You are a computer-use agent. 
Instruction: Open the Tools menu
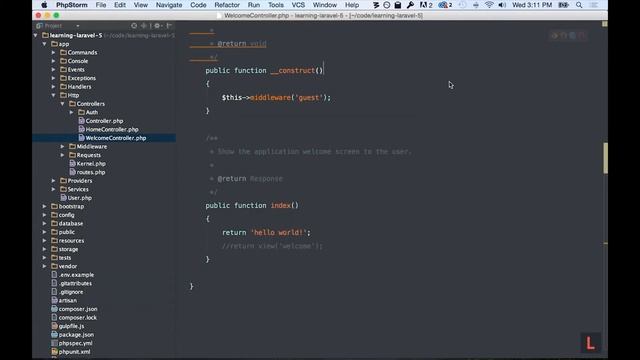[x=276, y=5]
